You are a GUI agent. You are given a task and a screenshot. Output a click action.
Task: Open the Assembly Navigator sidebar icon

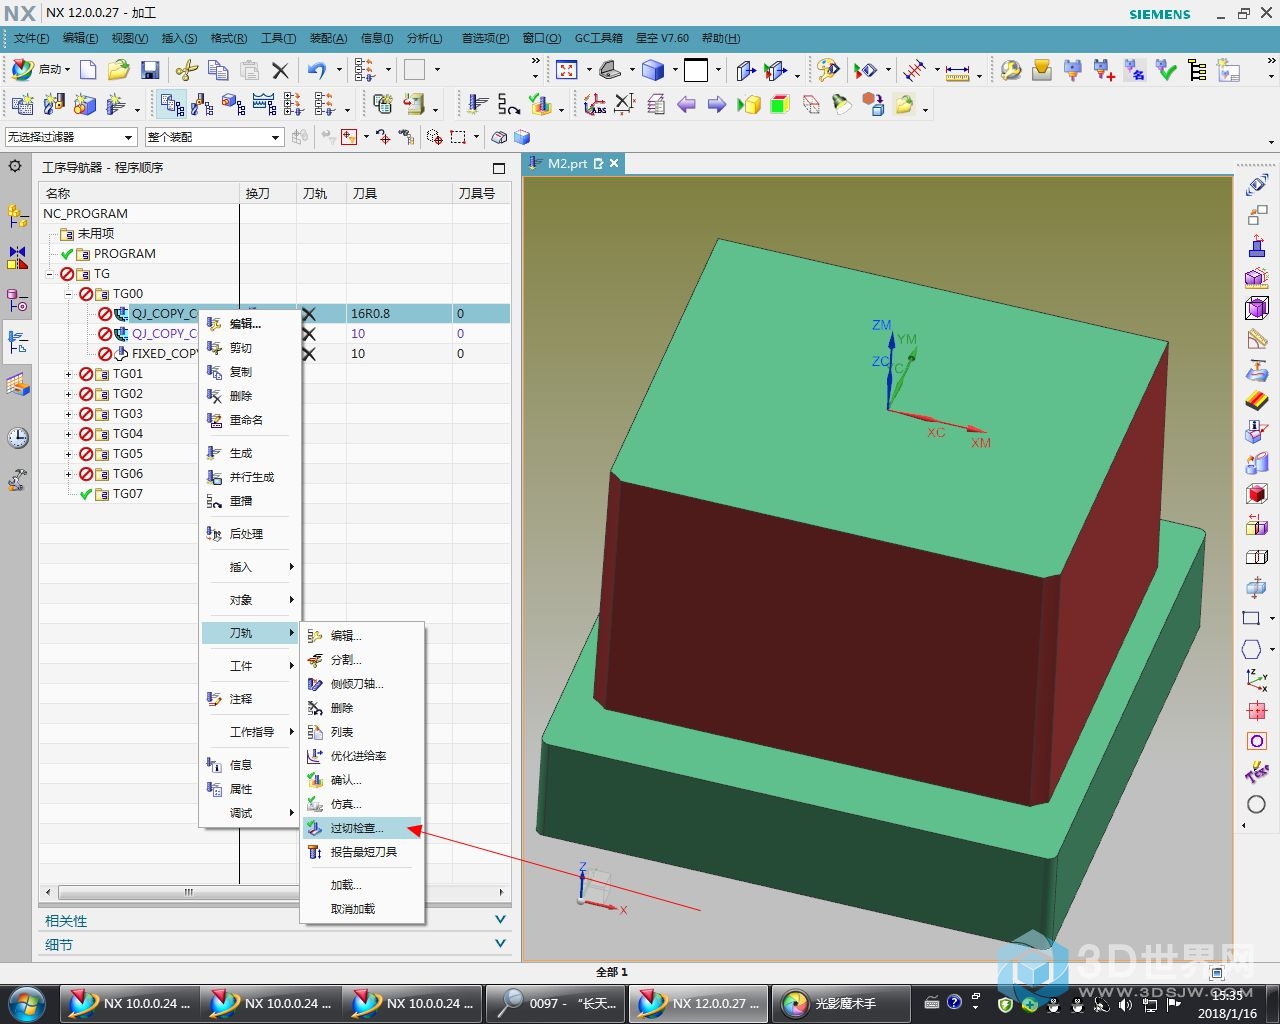18,215
